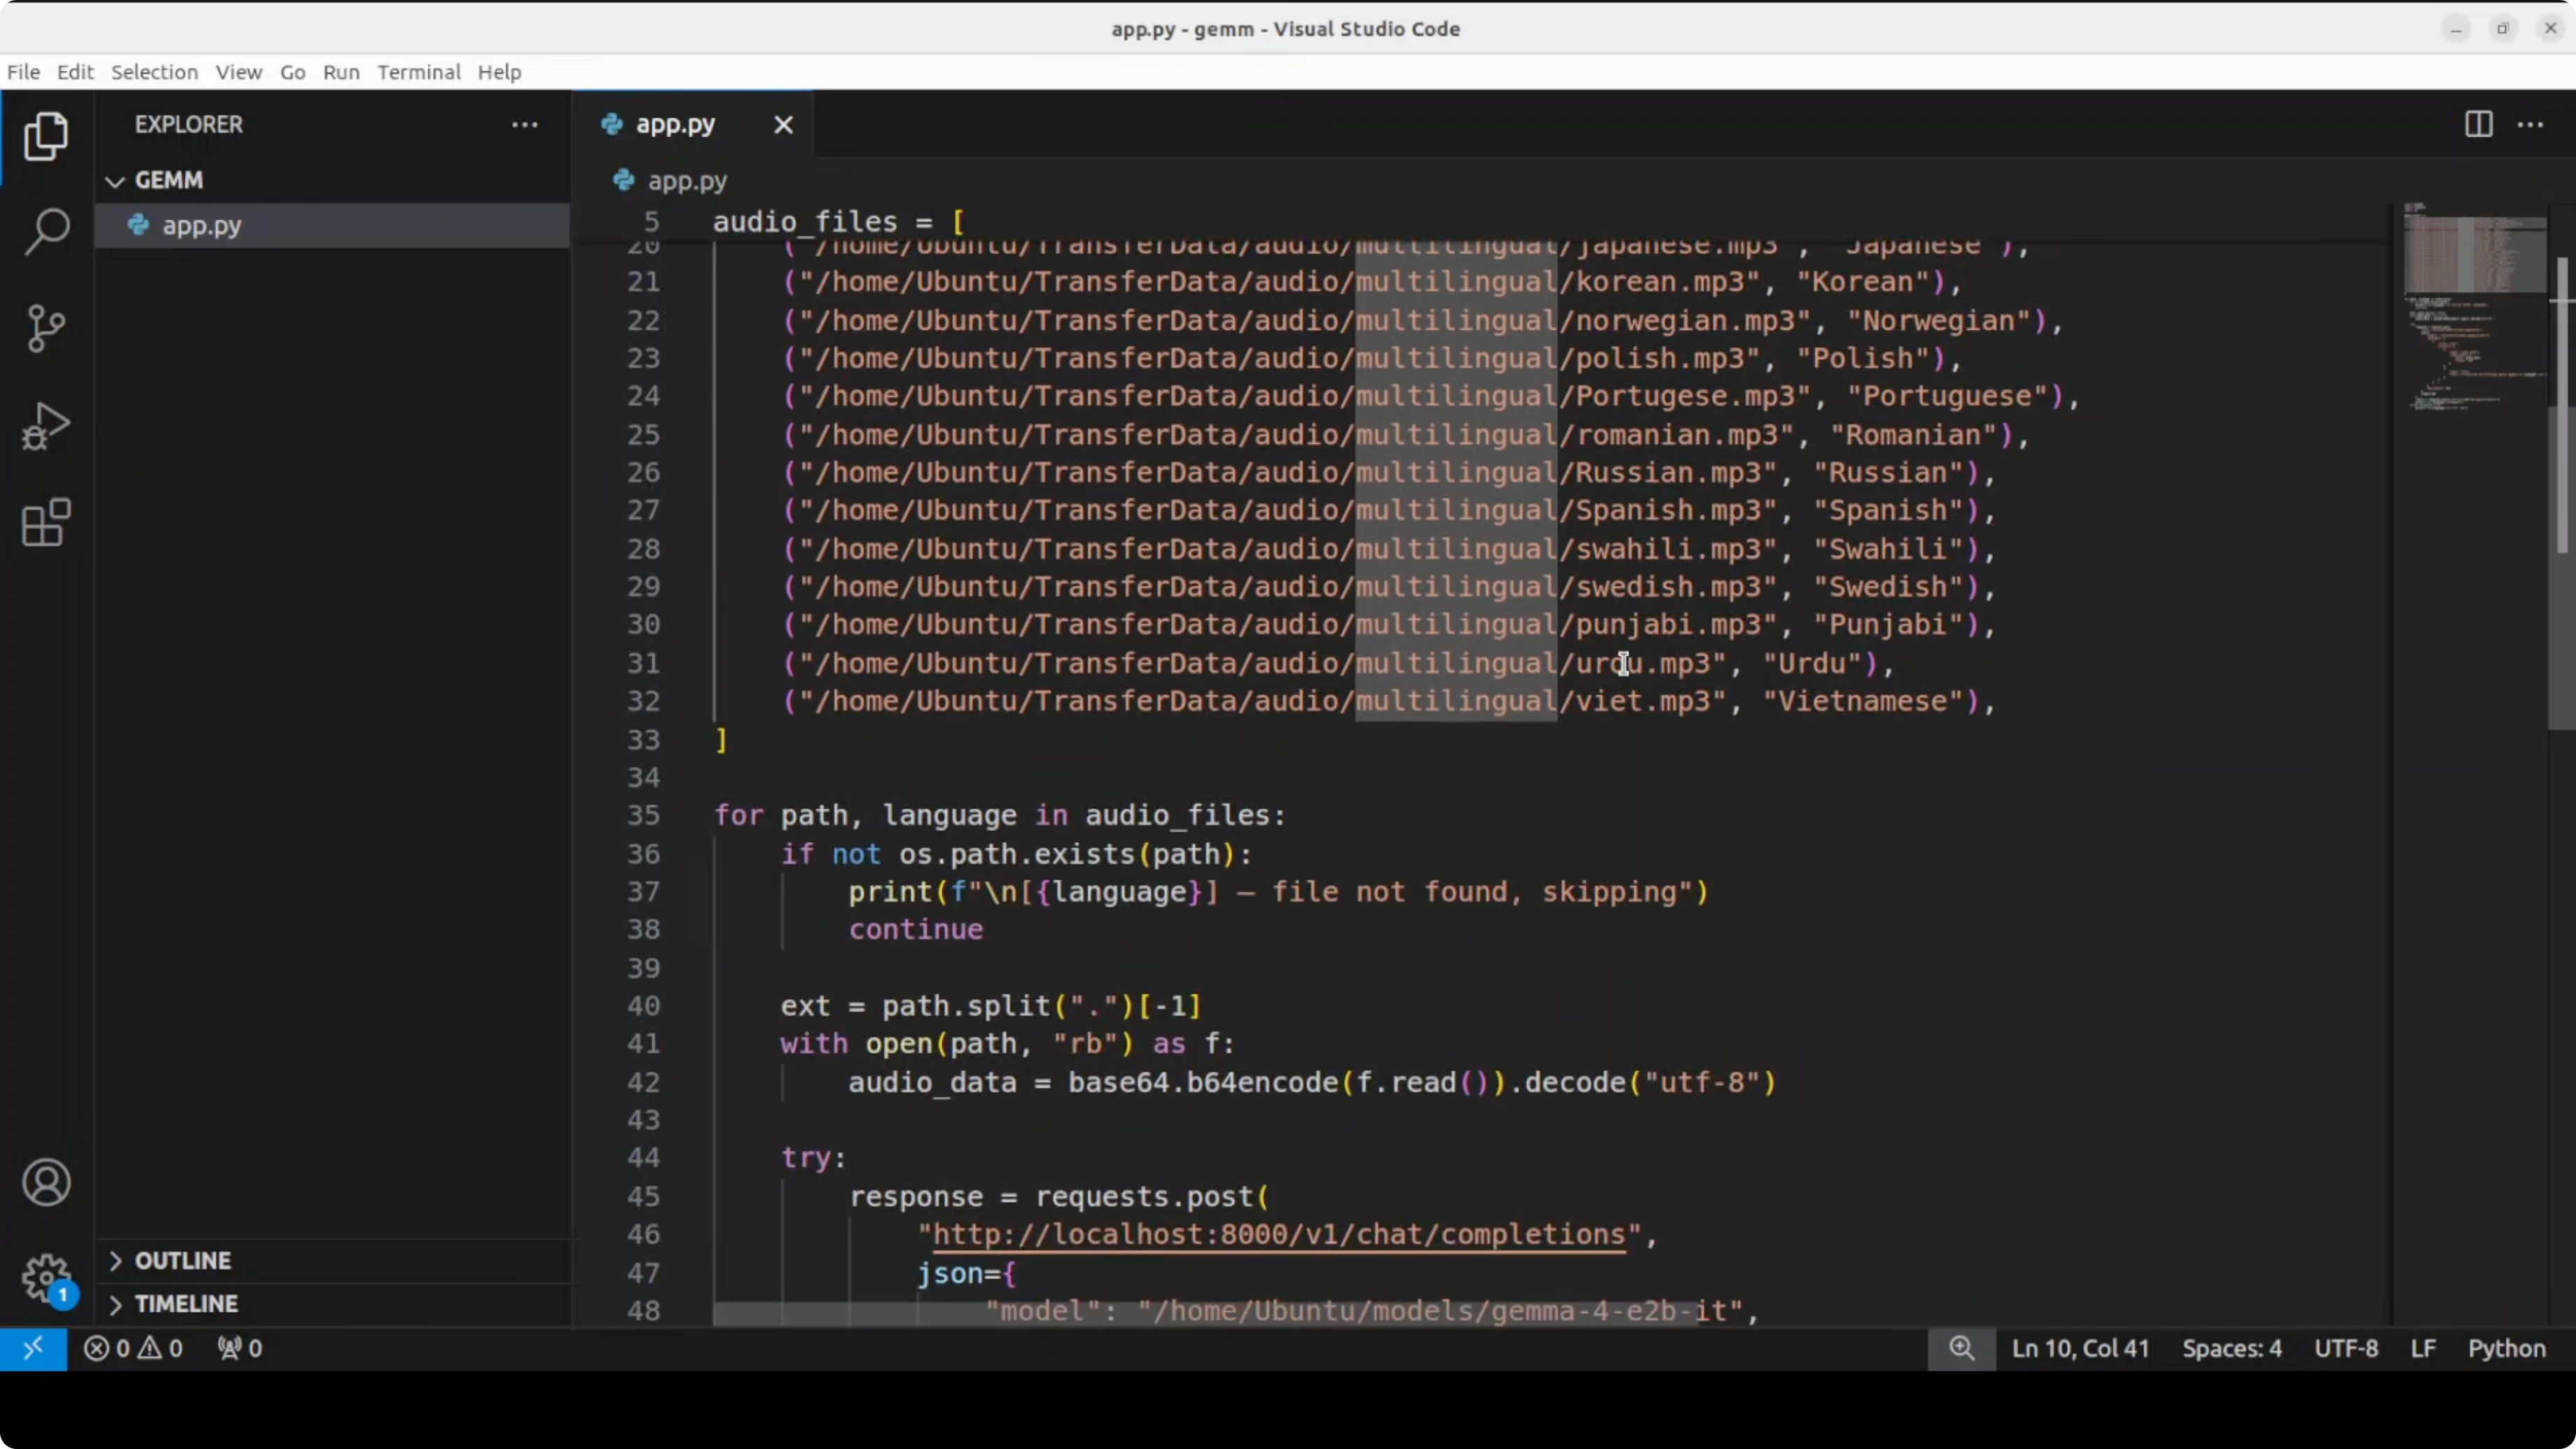Expand the OUTLINE panel
This screenshot has height=1449, width=2576.
click(x=182, y=1260)
